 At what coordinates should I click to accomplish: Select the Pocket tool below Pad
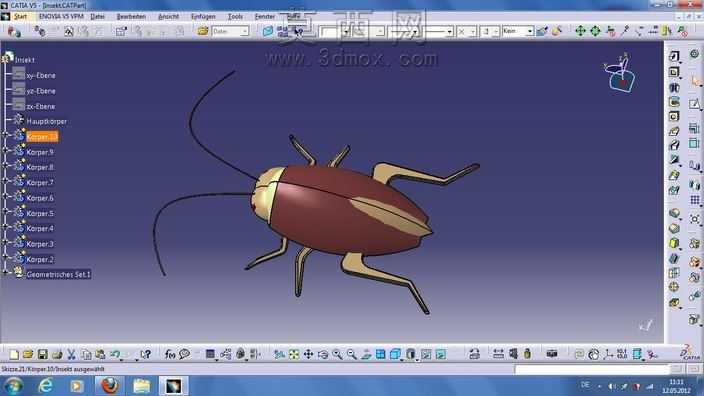pyautogui.click(x=674, y=72)
